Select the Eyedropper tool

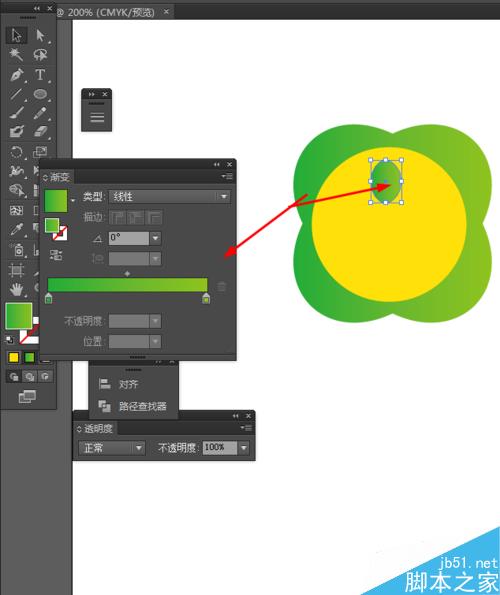[x=16, y=230]
